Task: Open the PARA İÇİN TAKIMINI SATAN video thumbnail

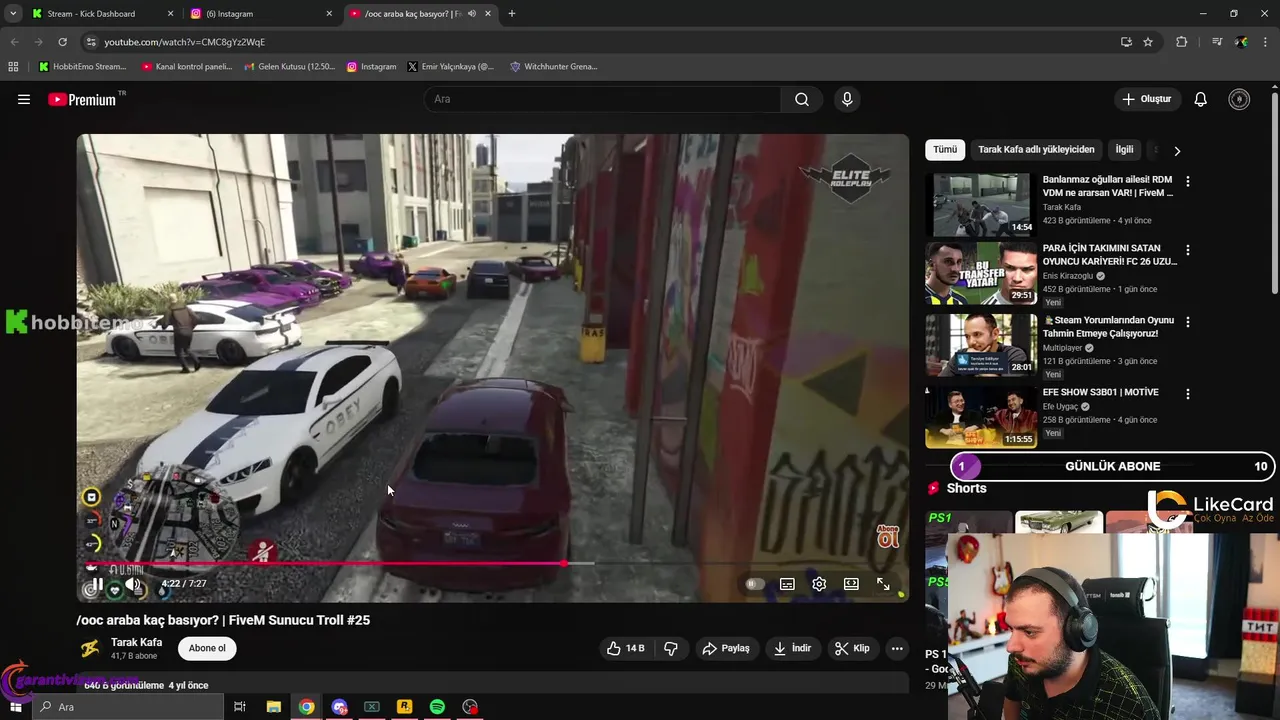Action: coord(981,273)
